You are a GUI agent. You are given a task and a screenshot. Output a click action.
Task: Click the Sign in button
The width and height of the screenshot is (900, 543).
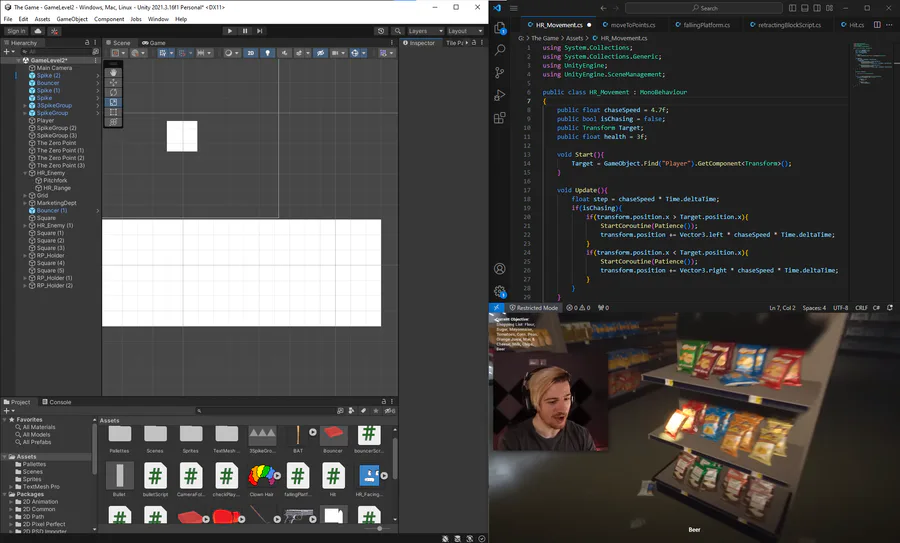pyautogui.click(x=16, y=31)
